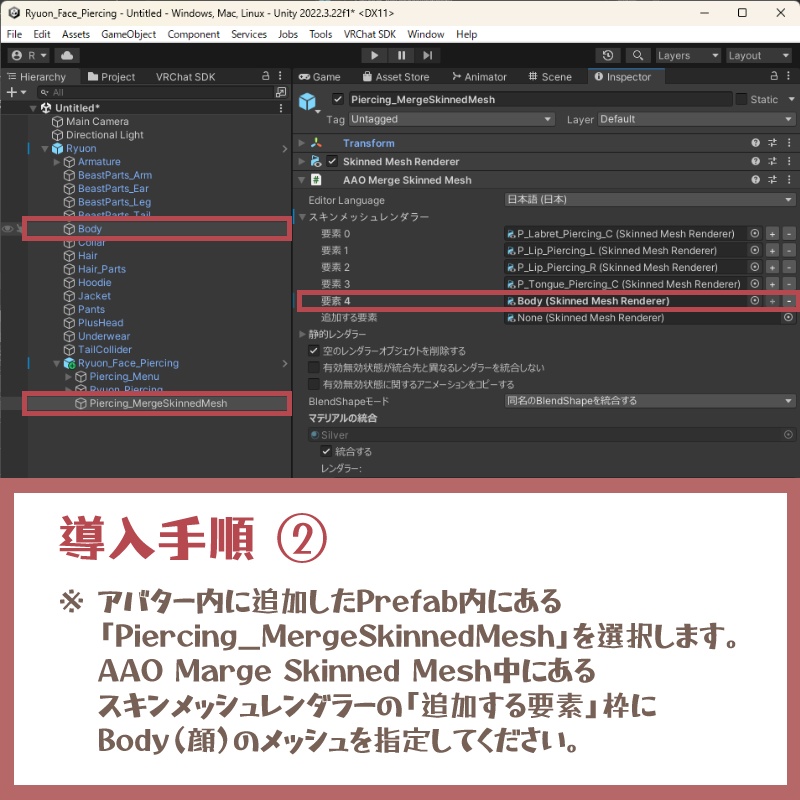Open the account dropdown

click(30, 55)
